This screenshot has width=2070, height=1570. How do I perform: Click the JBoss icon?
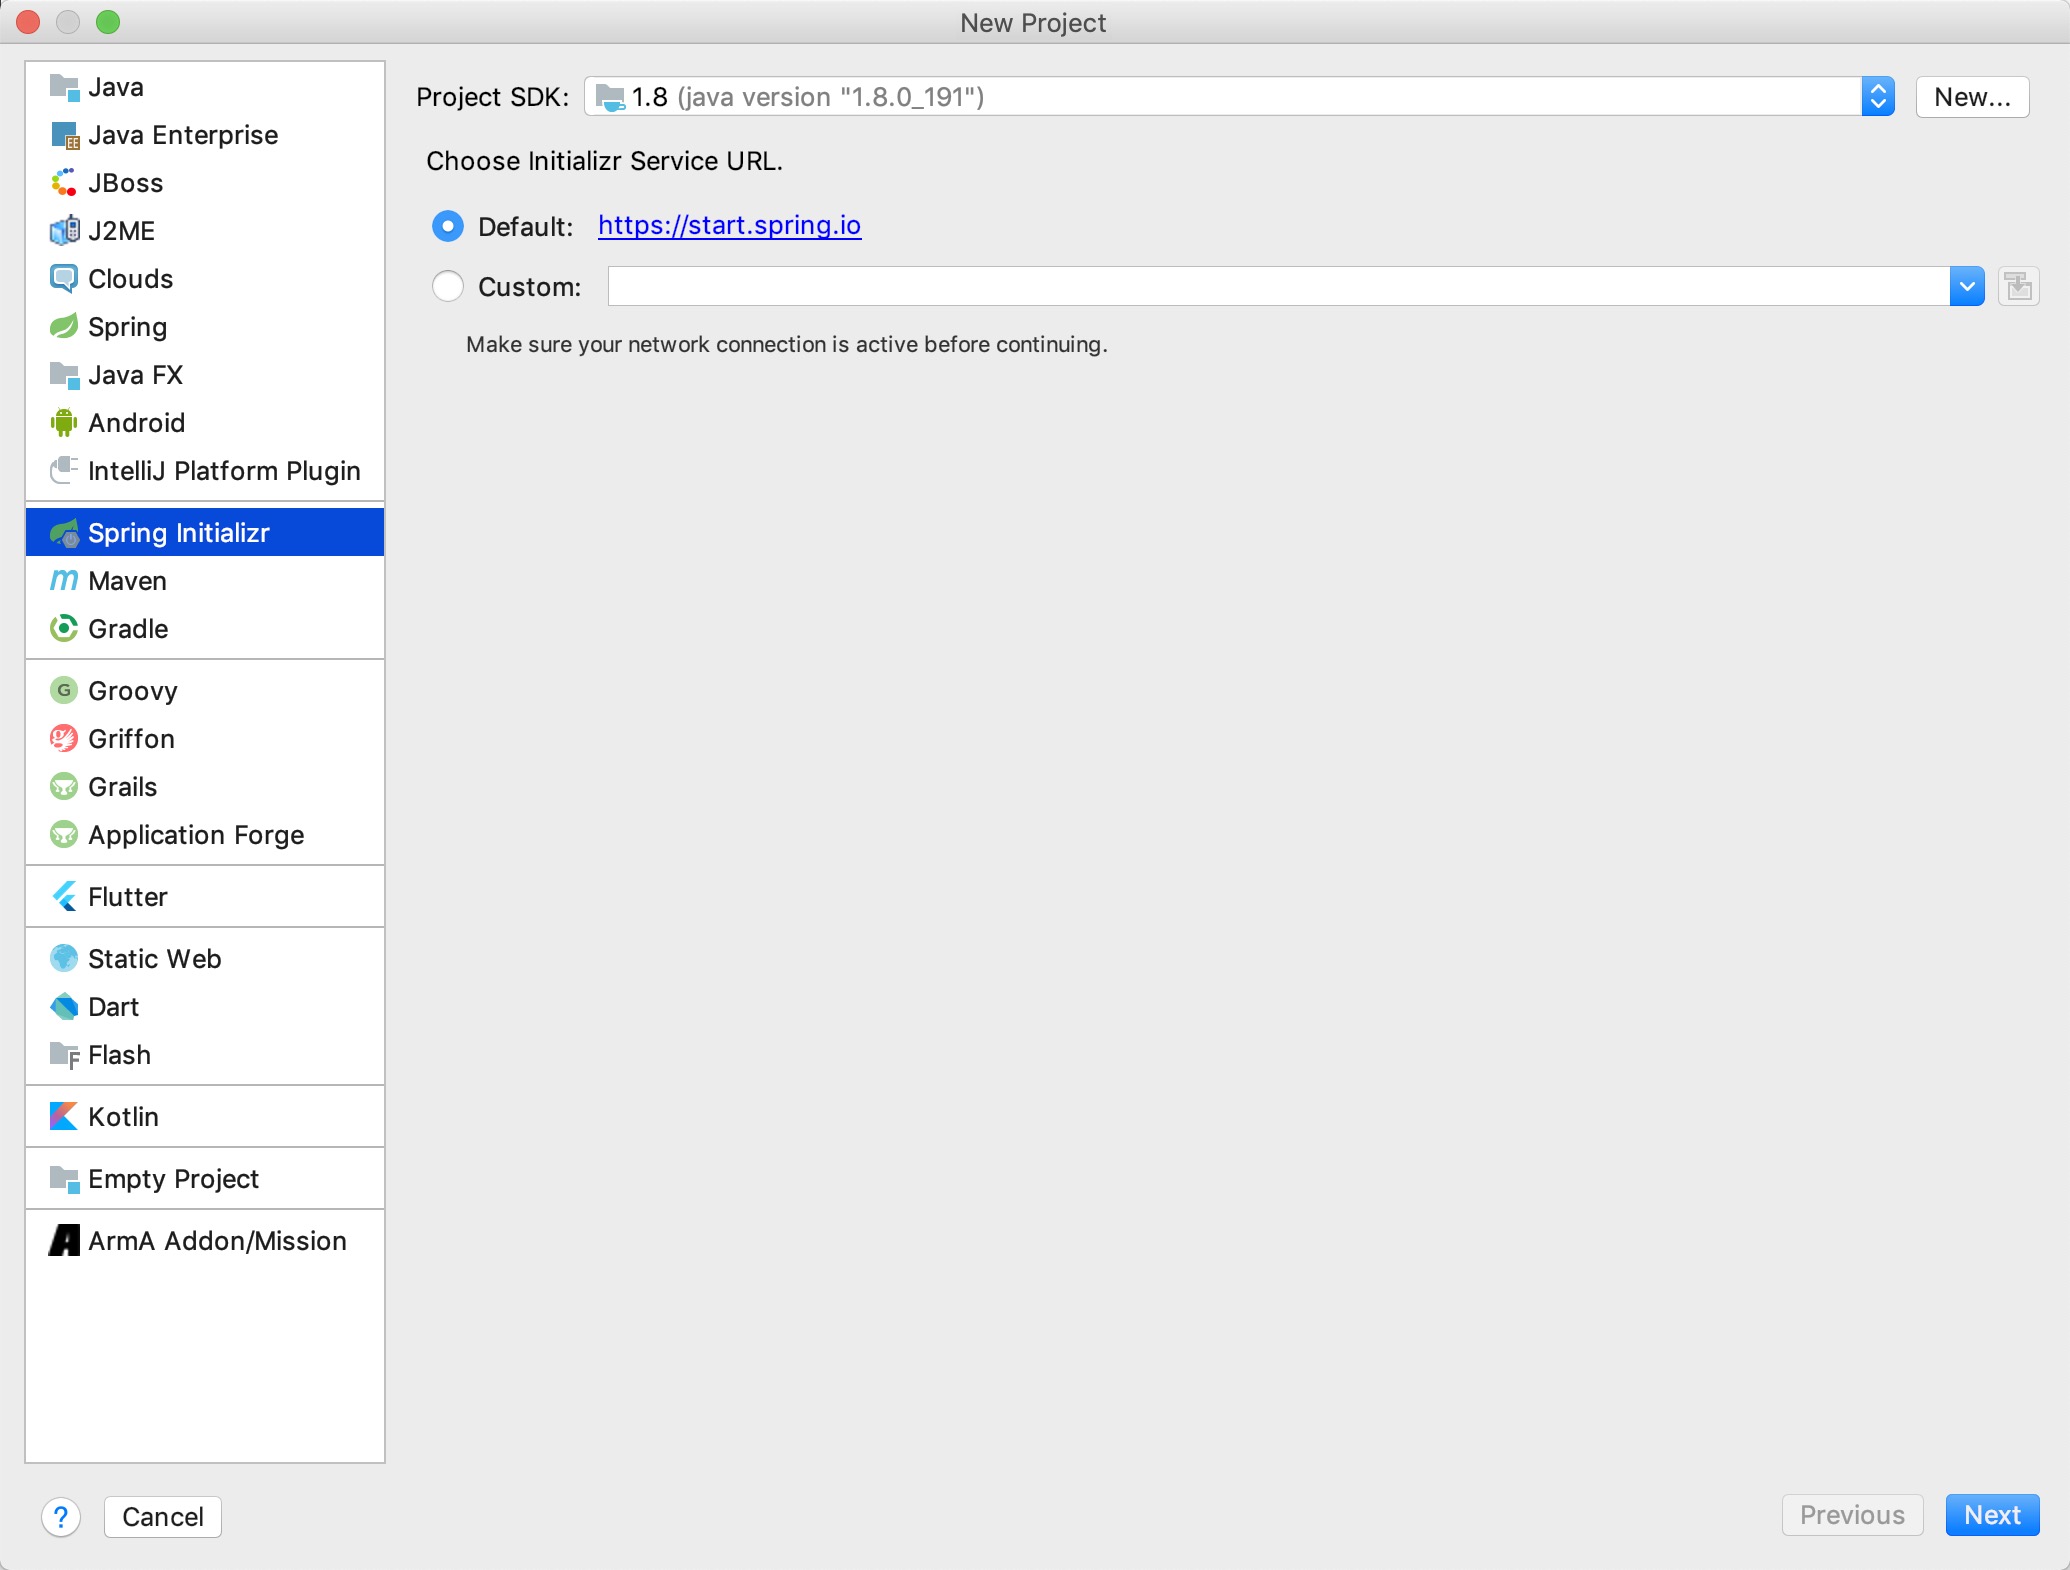pos(64,183)
